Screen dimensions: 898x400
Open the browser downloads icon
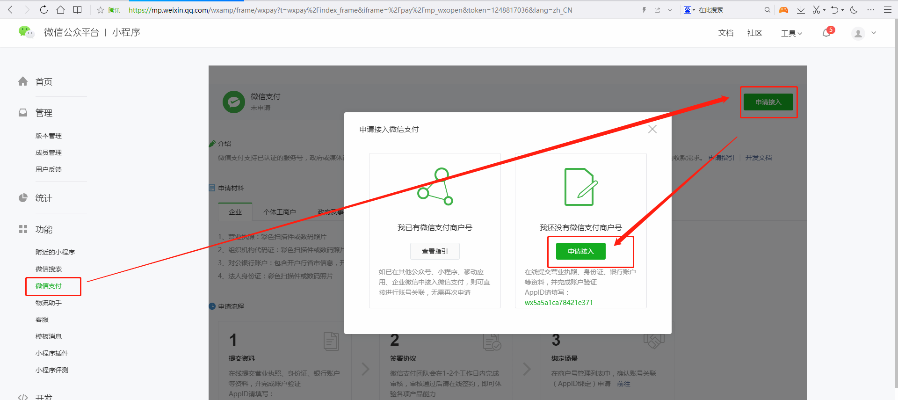pos(801,10)
